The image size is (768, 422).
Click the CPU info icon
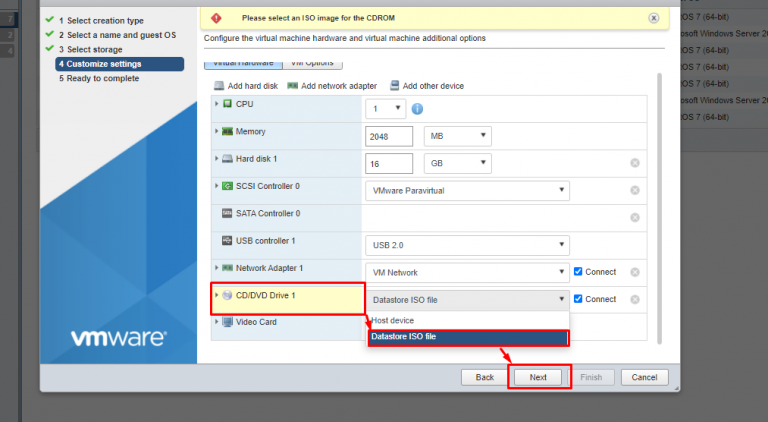coord(417,109)
